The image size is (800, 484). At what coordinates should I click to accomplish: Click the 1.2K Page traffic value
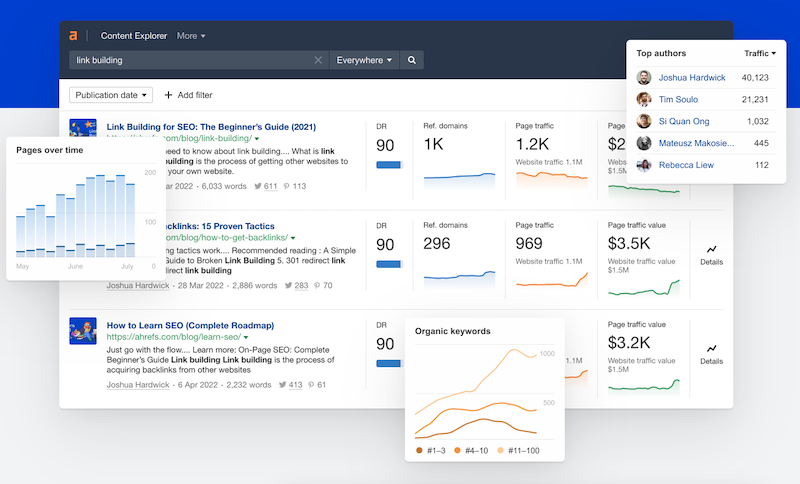[532, 145]
